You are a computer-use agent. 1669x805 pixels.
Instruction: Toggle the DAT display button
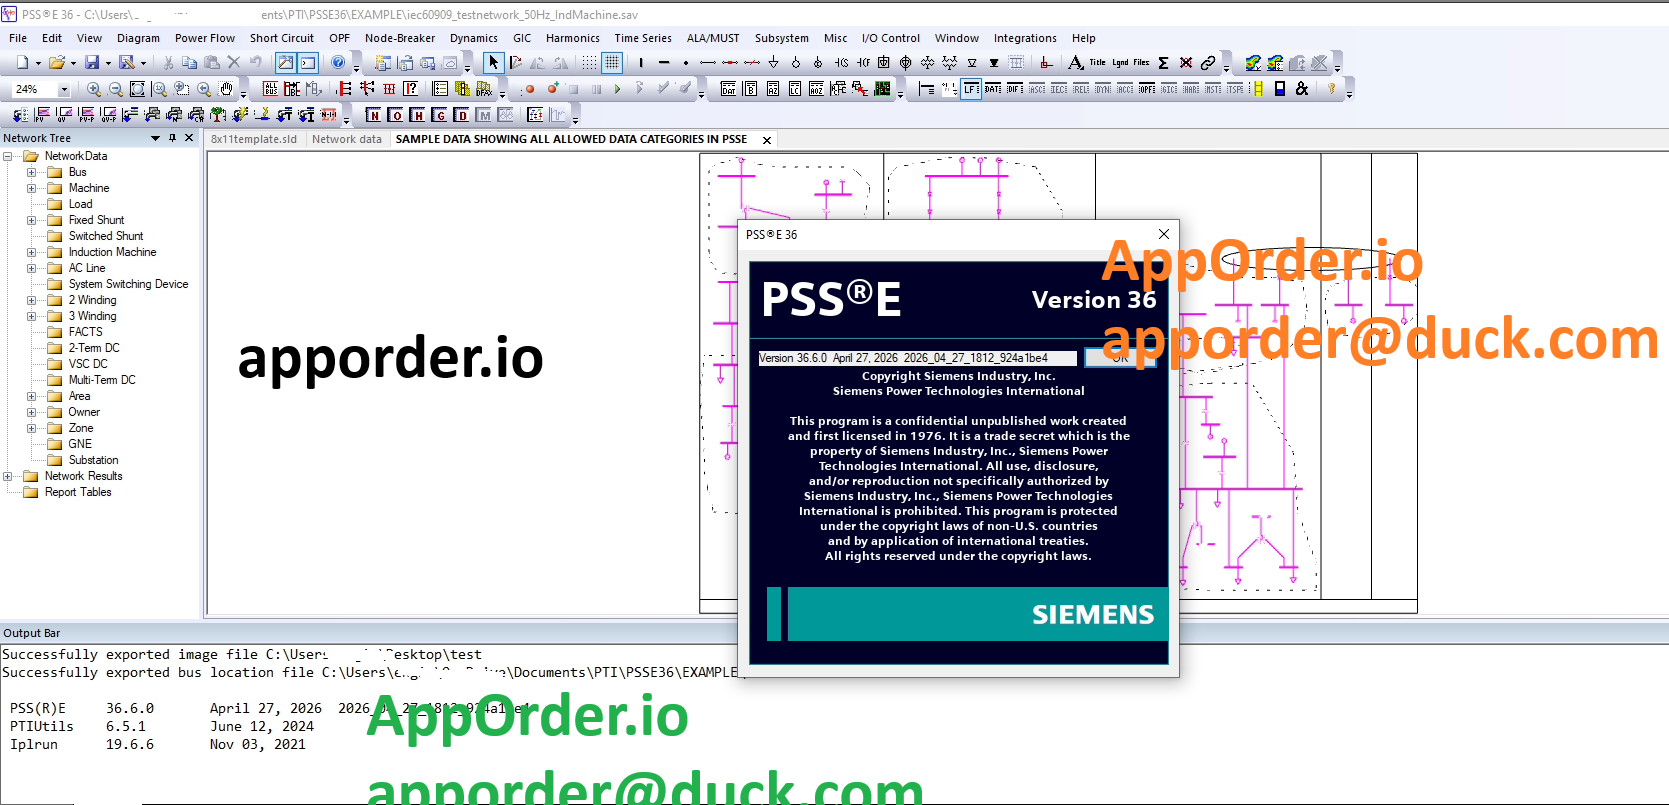tap(993, 89)
